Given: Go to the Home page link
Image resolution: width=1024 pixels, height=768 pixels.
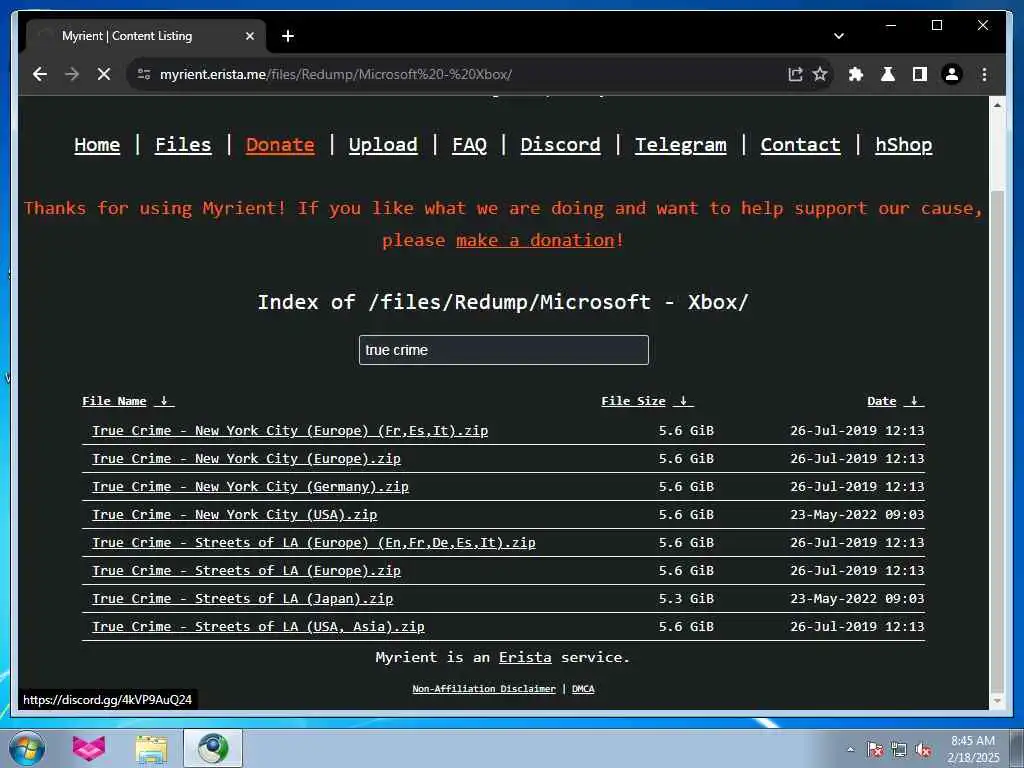Looking at the screenshot, I should (97, 145).
